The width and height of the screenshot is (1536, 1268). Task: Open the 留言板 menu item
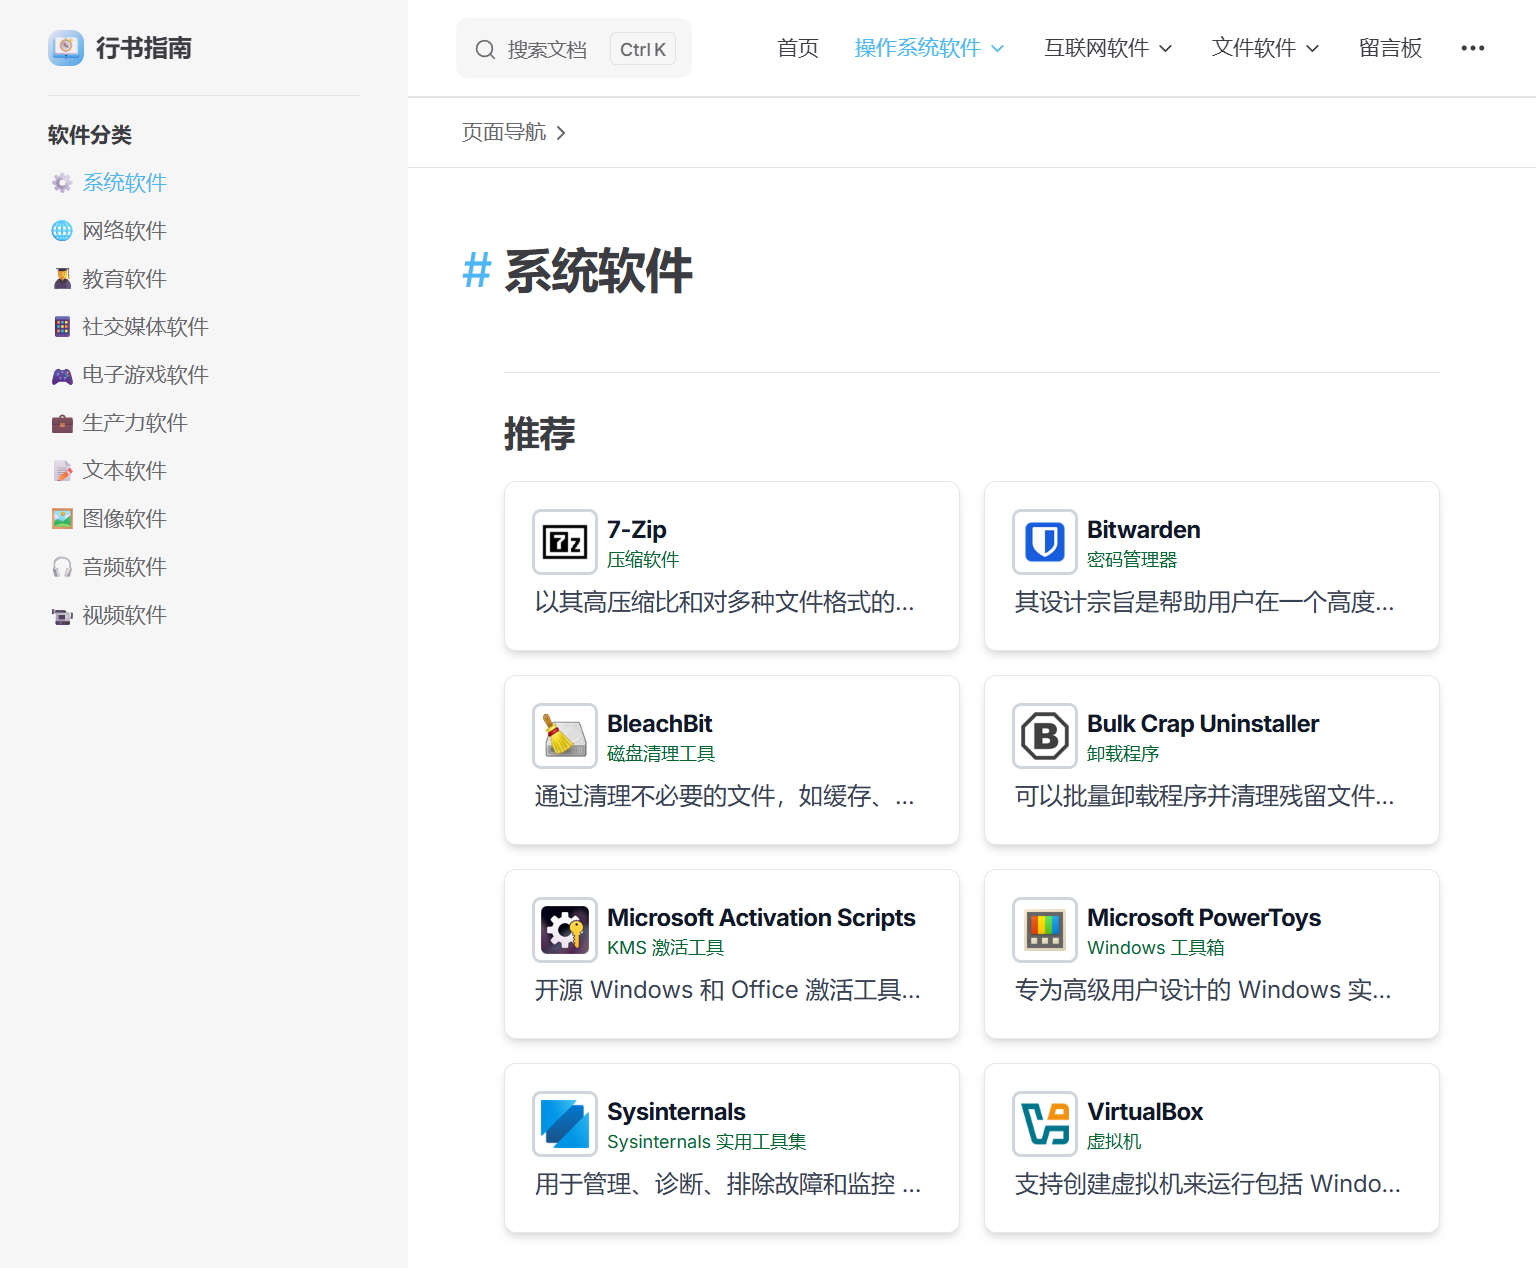pos(1390,47)
